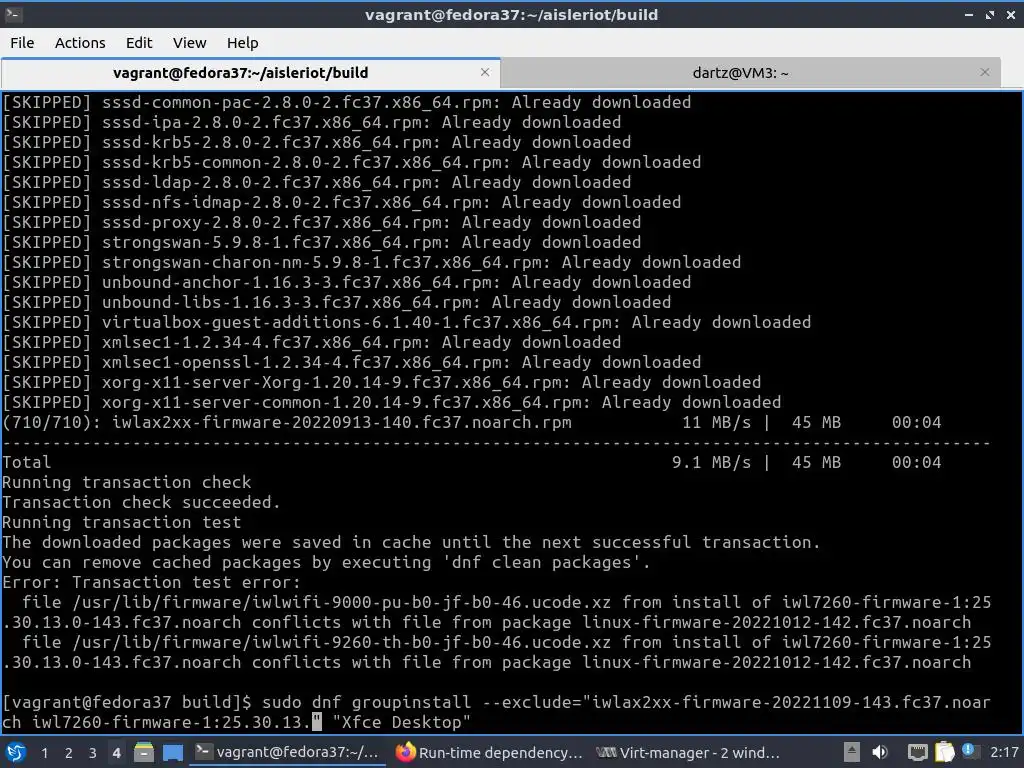
Task: Click the 'Running transaction test' line
Action: 121,522
